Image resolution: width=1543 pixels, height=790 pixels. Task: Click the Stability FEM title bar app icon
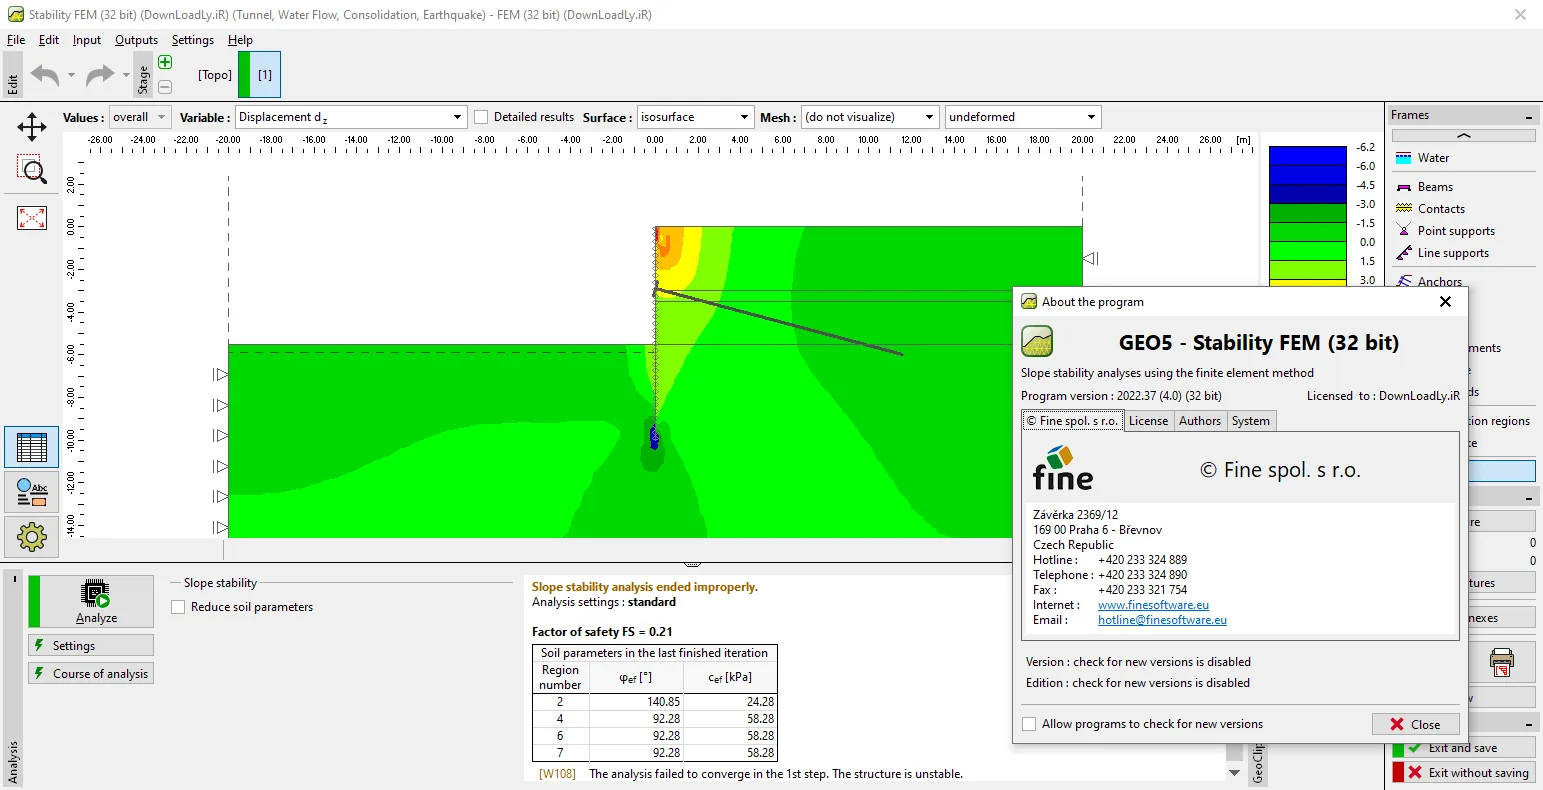(15, 15)
